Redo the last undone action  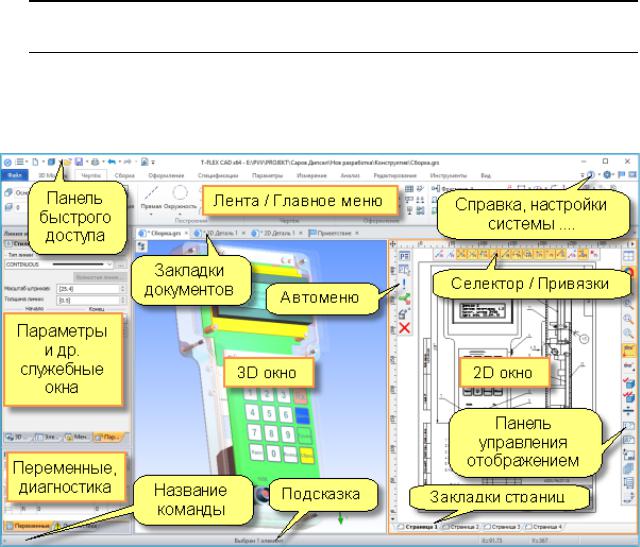(127, 162)
